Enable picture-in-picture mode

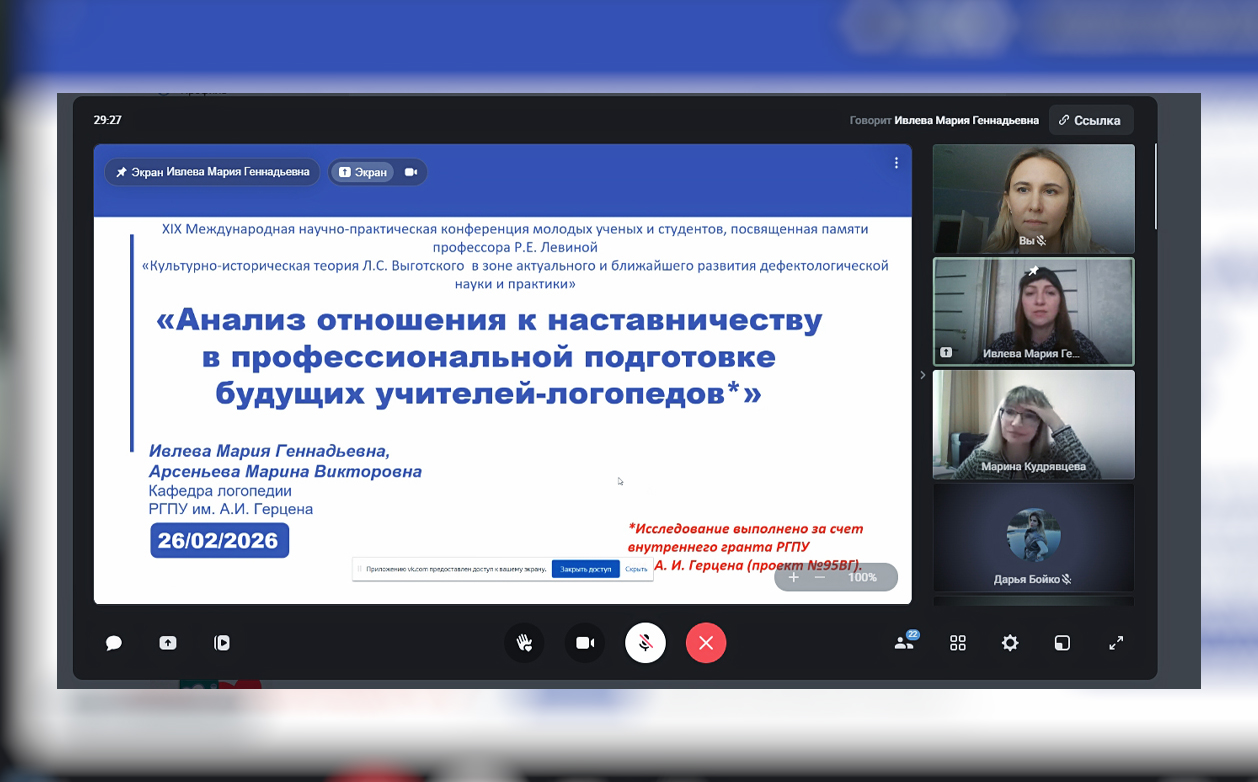click(x=1061, y=643)
